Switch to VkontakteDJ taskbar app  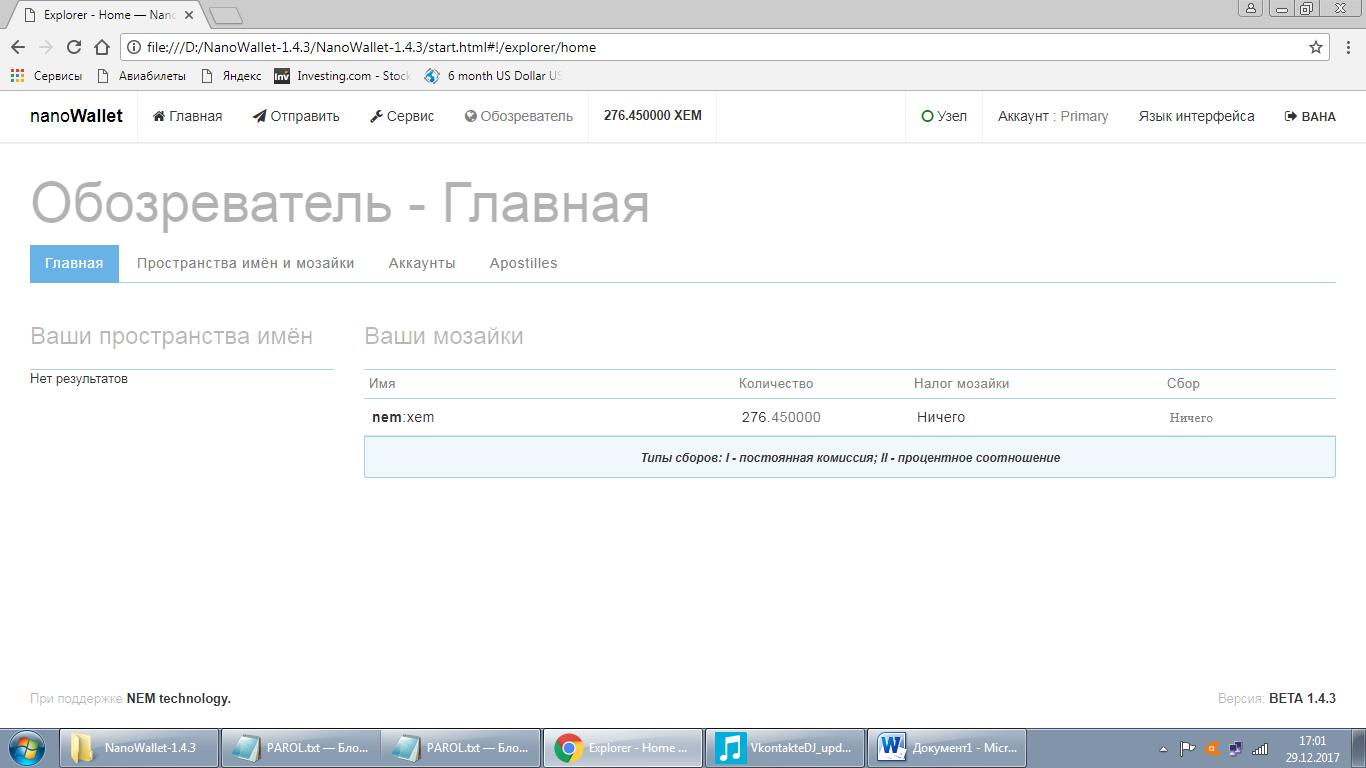(785, 748)
